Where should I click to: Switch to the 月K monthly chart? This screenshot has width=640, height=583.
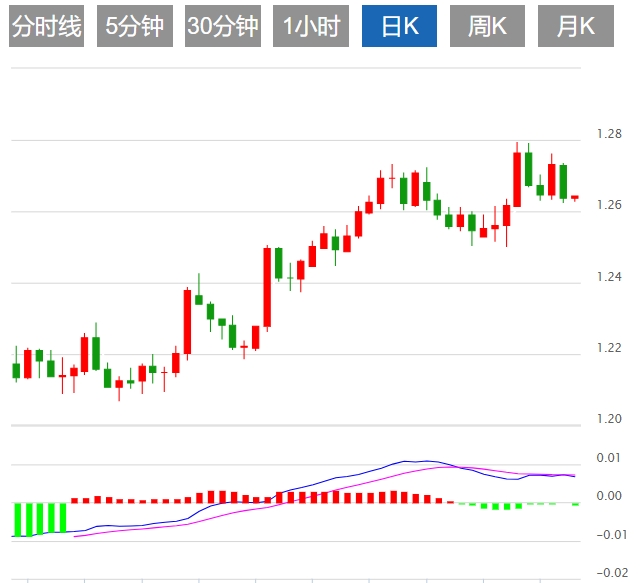(576, 26)
